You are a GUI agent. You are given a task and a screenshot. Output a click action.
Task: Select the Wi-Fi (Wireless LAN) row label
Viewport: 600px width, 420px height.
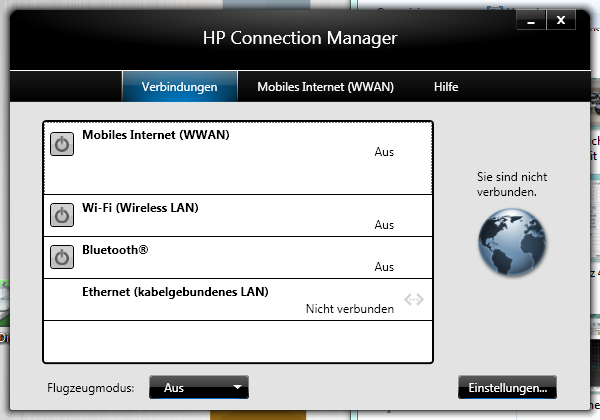[140, 208]
